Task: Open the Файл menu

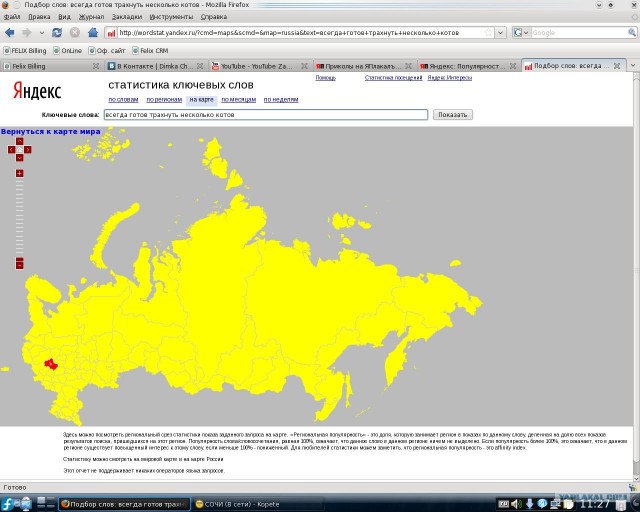Action: (12, 17)
